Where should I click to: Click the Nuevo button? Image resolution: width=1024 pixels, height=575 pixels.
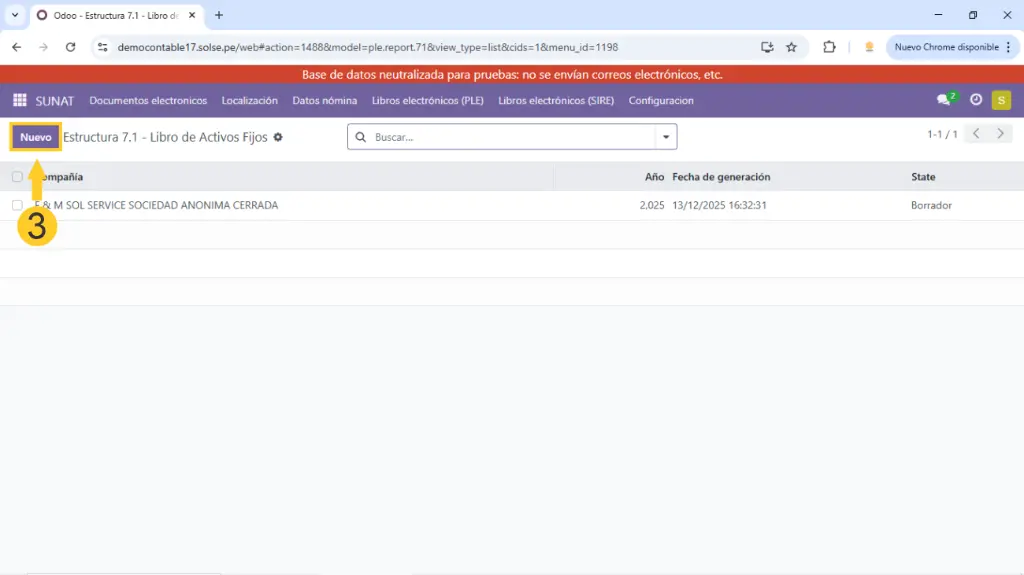click(36, 137)
